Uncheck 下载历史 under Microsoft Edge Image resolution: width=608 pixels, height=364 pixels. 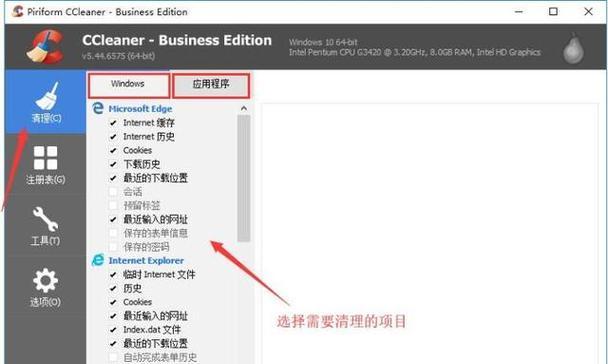(113, 164)
